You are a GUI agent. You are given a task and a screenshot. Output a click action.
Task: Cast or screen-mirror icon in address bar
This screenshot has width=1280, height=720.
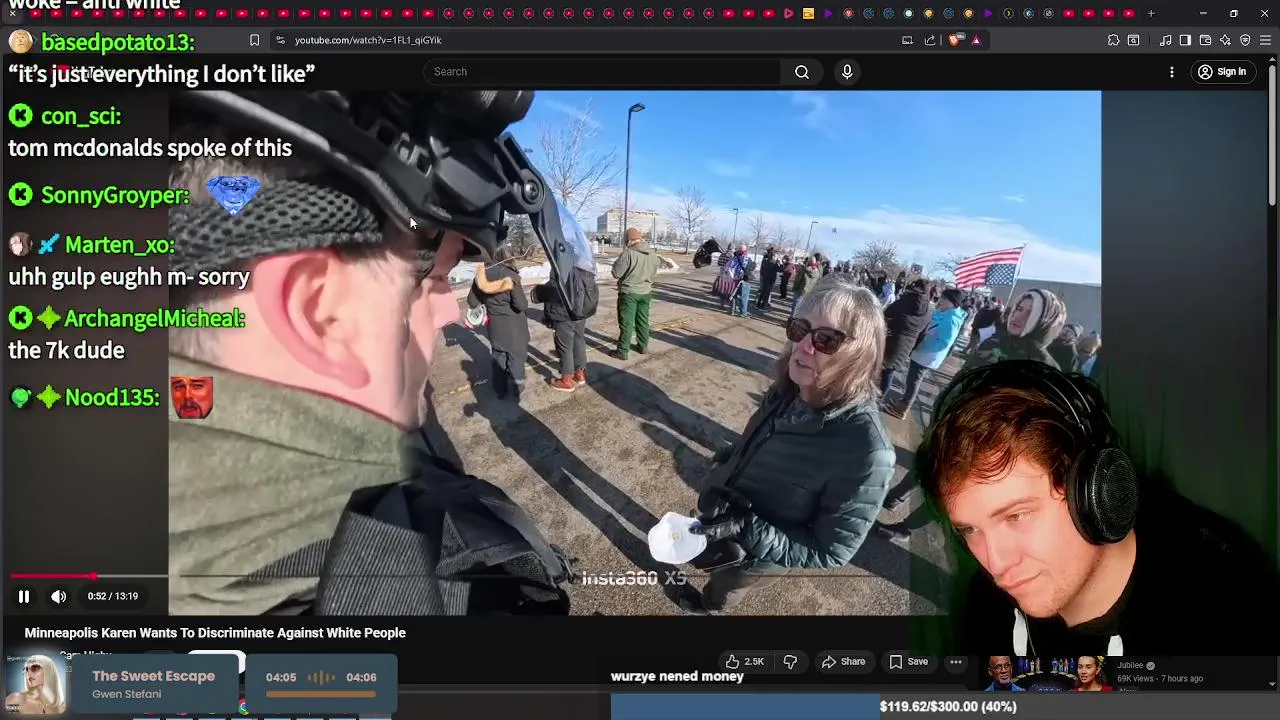click(907, 40)
